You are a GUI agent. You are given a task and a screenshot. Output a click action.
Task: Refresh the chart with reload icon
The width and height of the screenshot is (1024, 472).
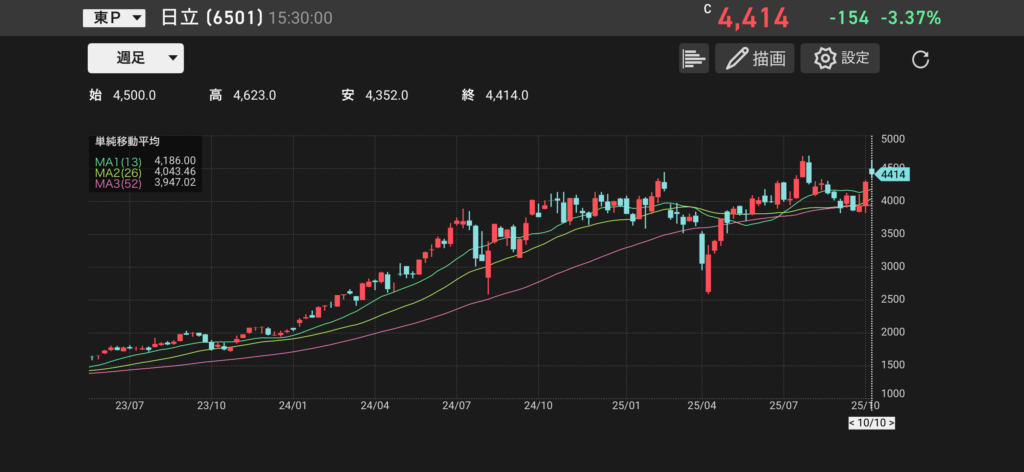(921, 60)
